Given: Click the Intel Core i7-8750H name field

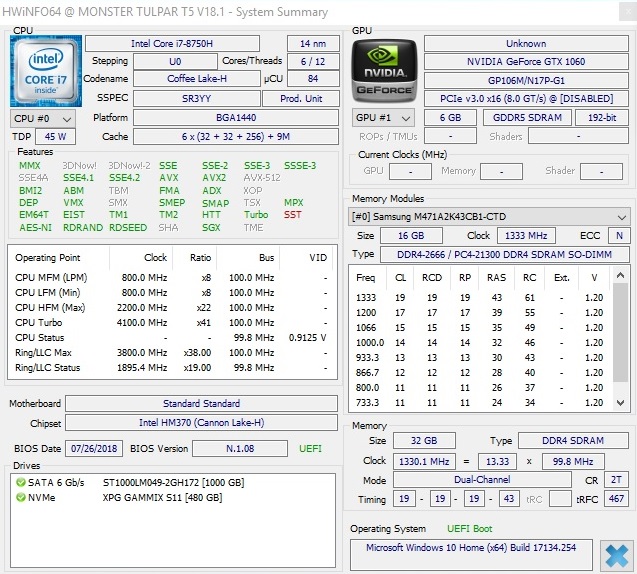Looking at the screenshot, I should [x=172, y=43].
